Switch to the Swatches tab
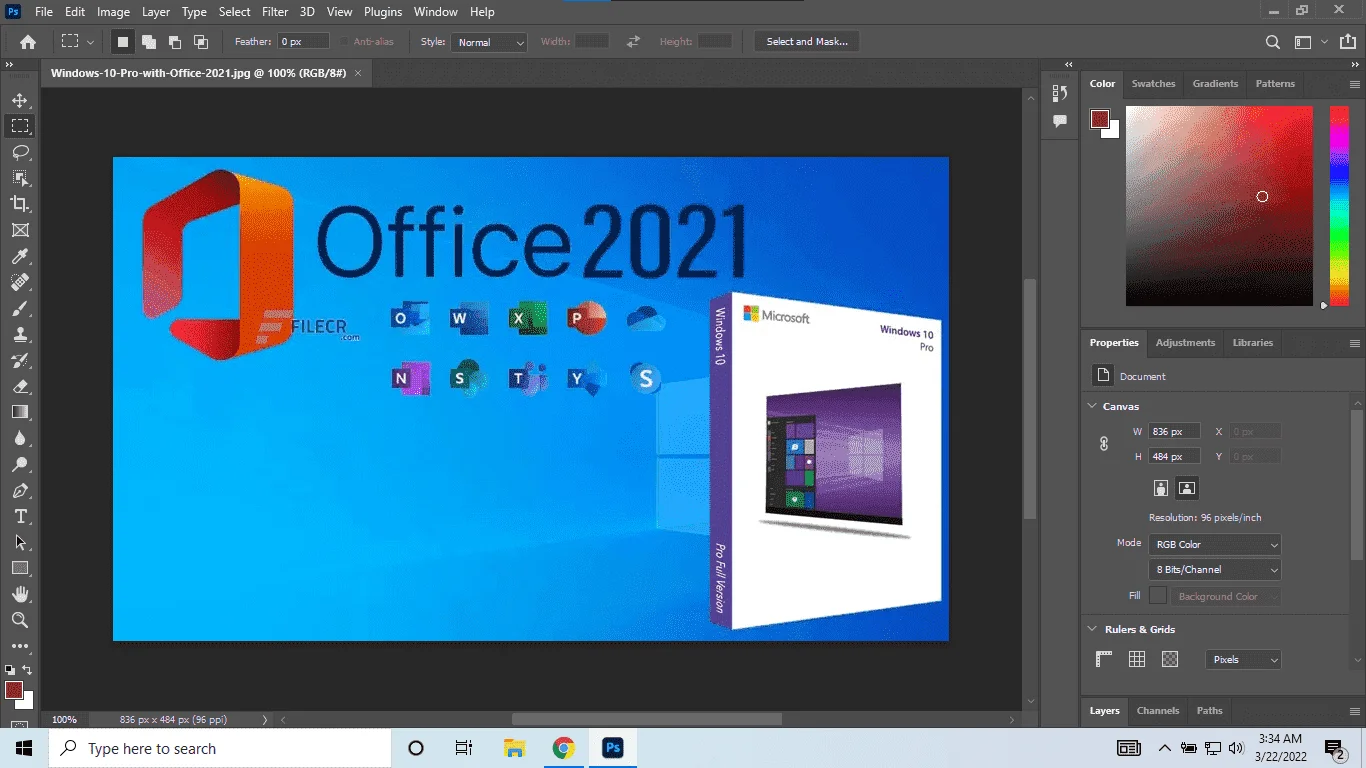The image size is (1366, 768). point(1153,84)
